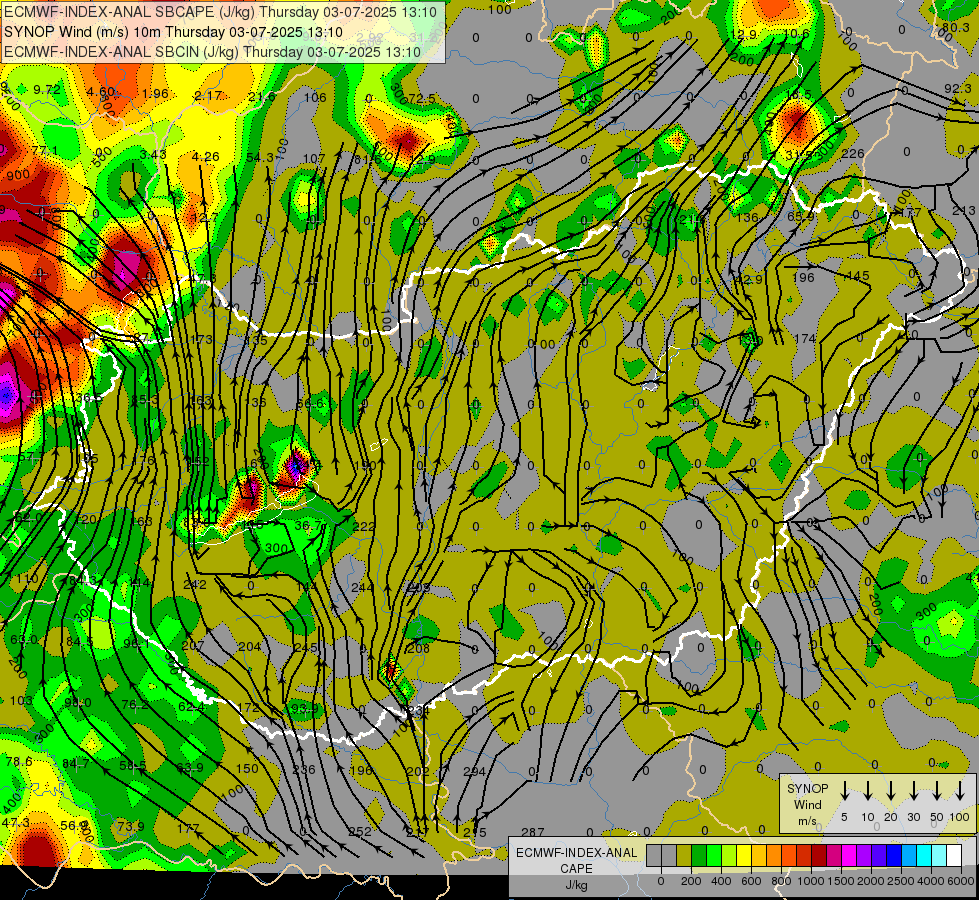Pick the pure yellow CAPE legend swatch

[x=744, y=856]
